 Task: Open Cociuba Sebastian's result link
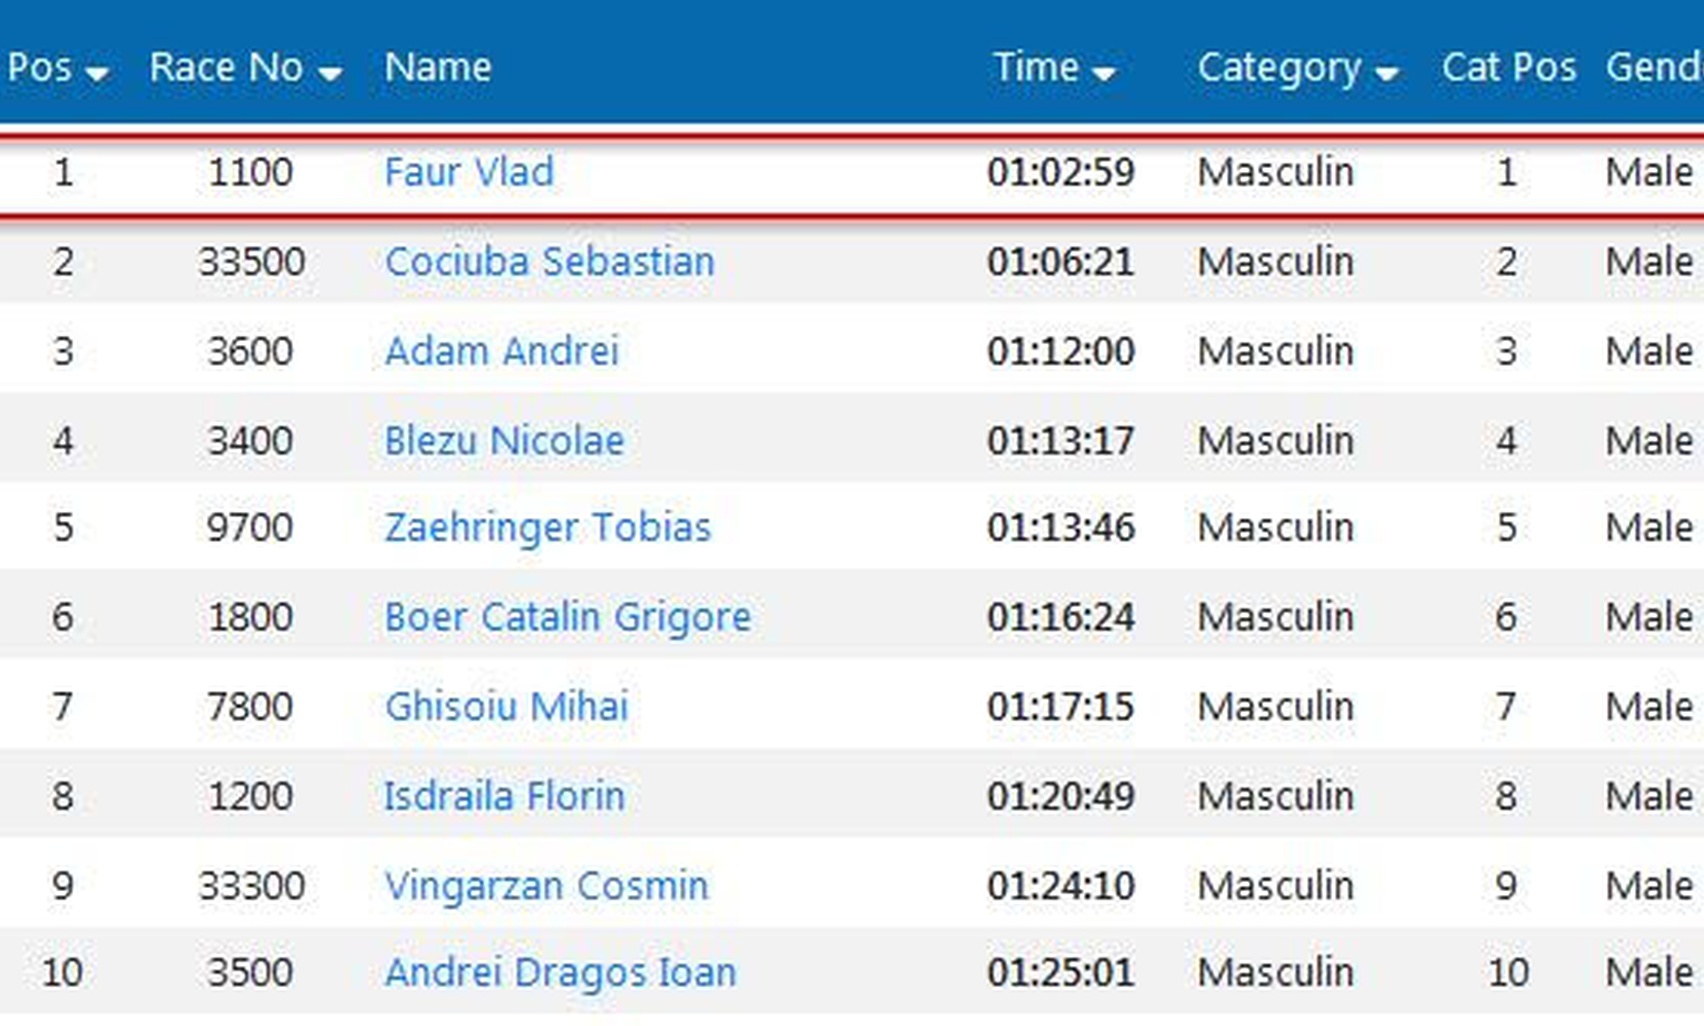pyautogui.click(x=549, y=262)
